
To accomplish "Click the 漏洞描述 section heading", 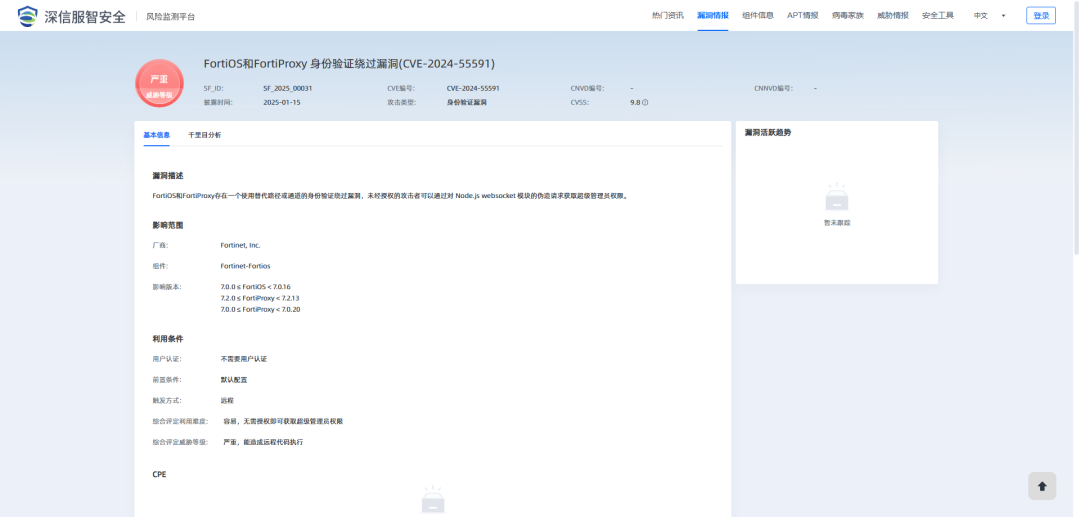I will tap(168, 176).
